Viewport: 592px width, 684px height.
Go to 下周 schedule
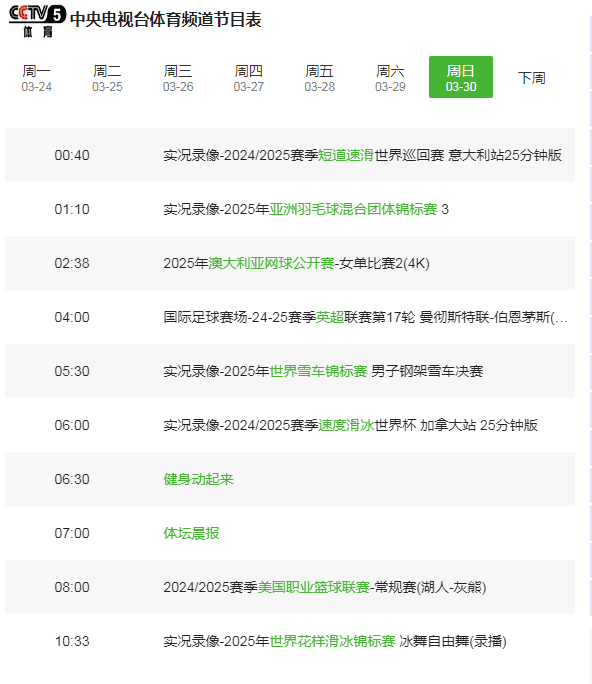pyautogui.click(x=532, y=78)
